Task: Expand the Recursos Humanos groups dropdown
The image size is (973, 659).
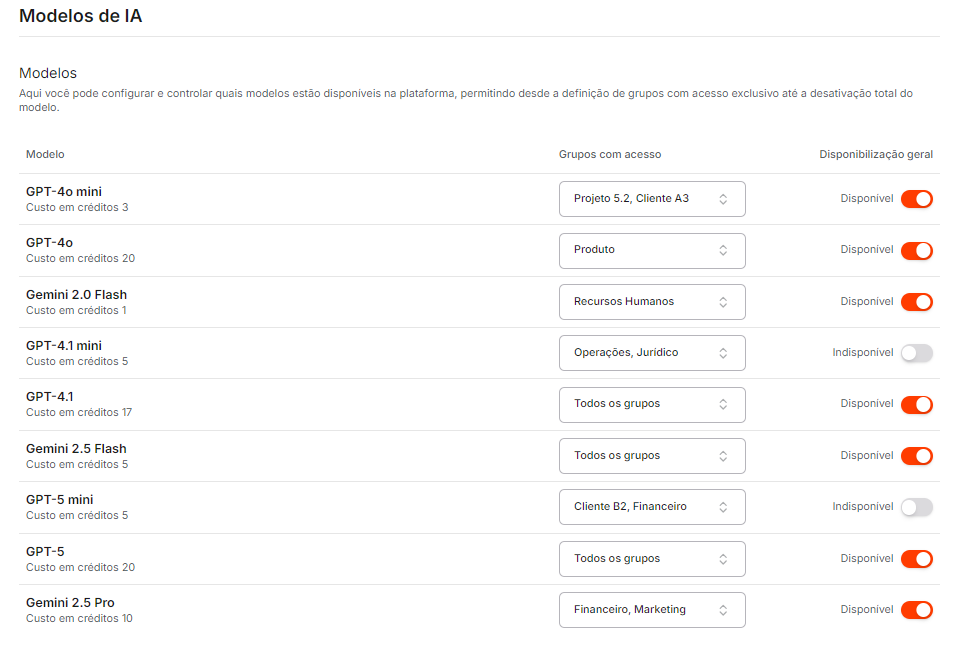Action: [x=652, y=302]
